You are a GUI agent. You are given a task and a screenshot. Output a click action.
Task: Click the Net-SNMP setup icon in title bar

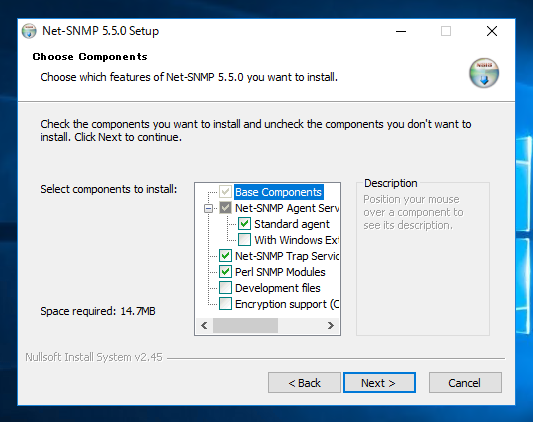click(29, 31)
